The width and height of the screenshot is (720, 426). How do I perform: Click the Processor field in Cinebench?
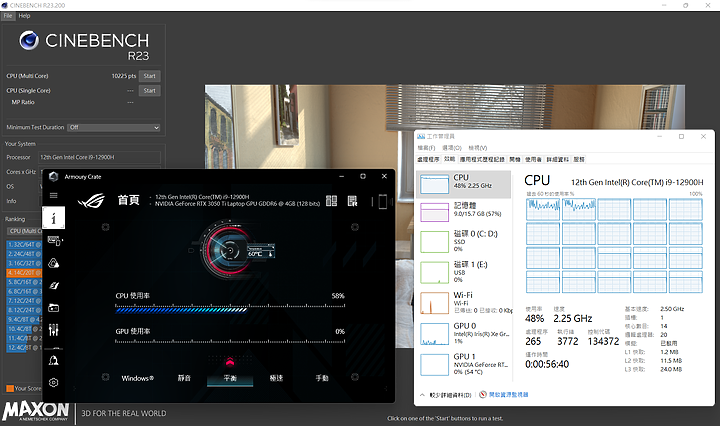[x=99, y=157]
